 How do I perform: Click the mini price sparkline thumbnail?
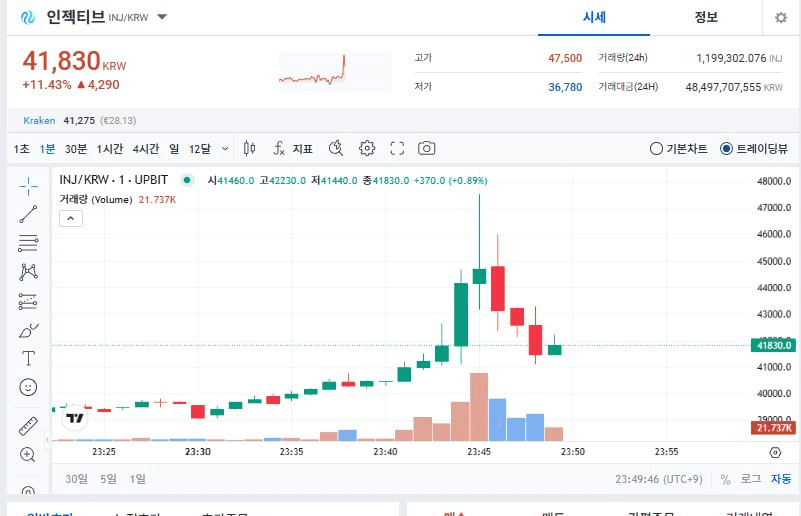(335, 72)
